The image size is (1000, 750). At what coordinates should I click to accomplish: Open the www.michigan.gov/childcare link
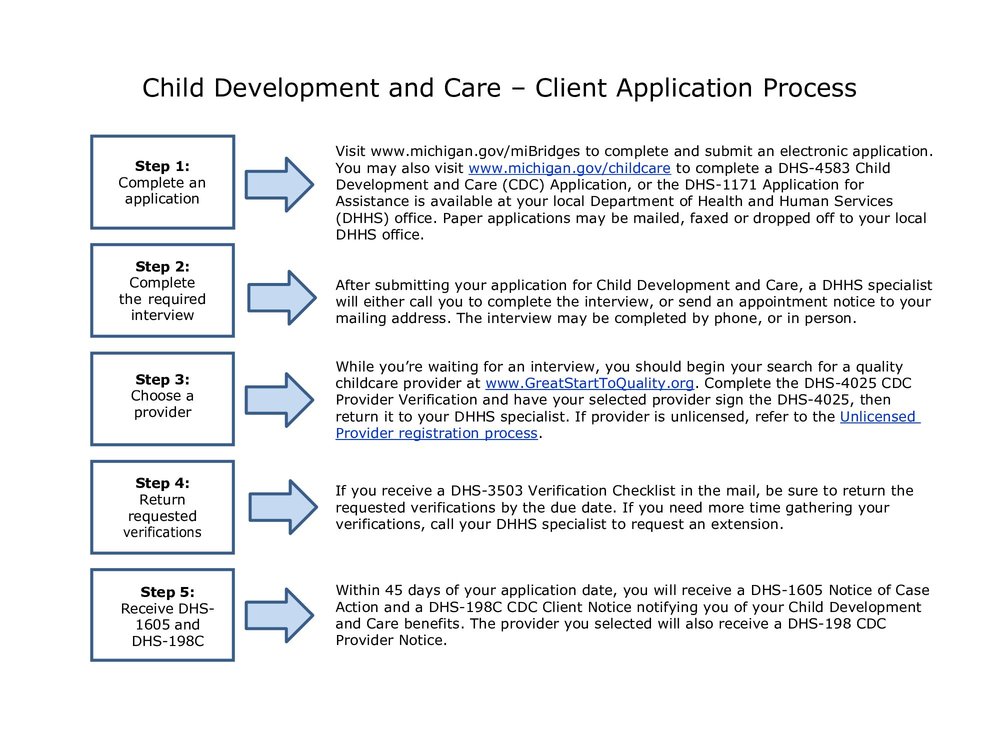click(569, 168)
